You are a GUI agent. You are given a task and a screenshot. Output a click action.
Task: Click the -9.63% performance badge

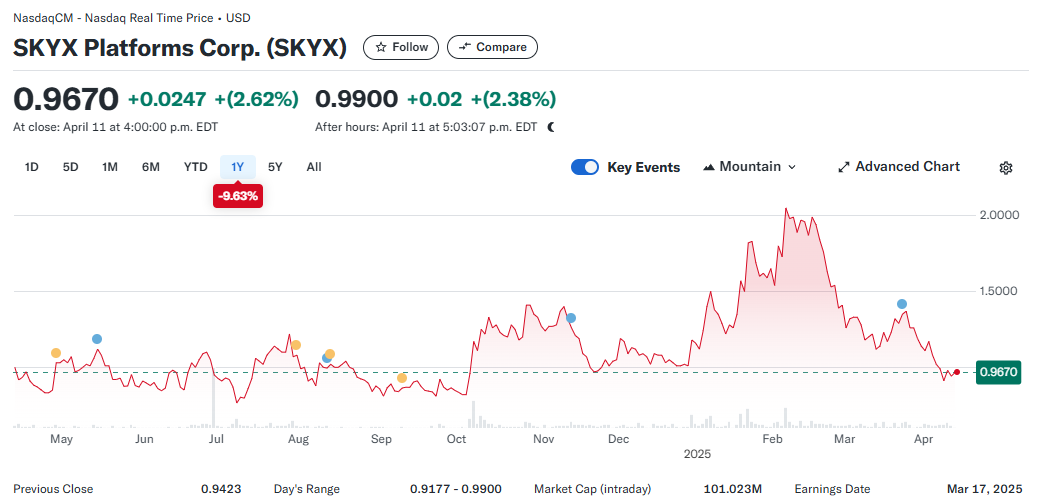point(238,197)
